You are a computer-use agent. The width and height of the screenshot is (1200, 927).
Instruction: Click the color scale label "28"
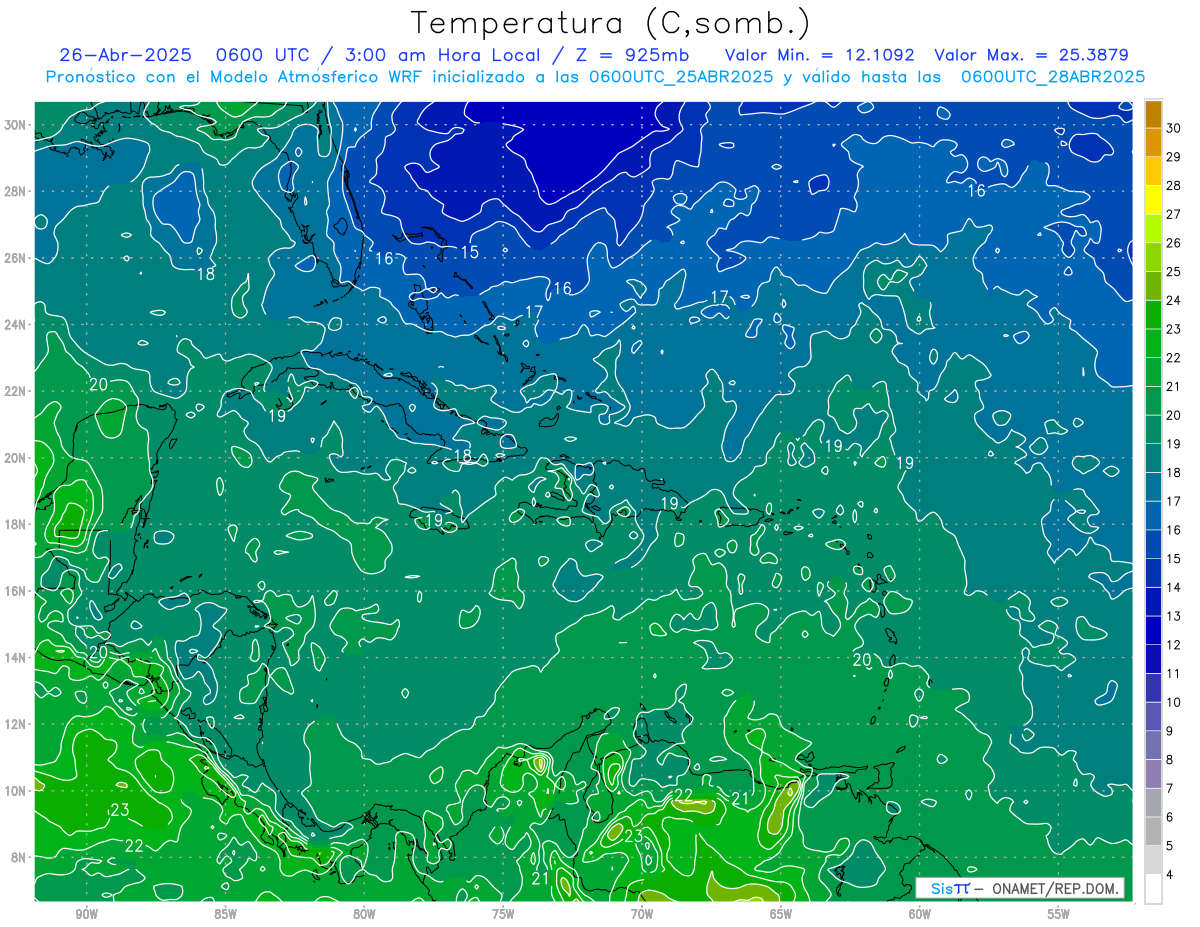1174,186
